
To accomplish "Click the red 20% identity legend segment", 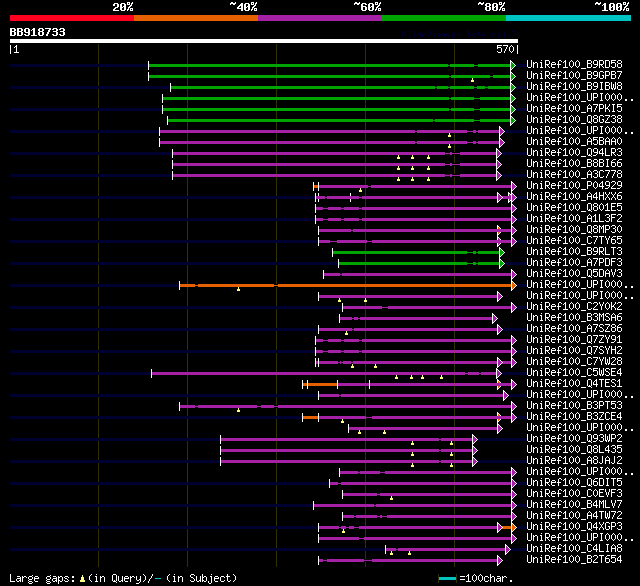I will pos(72,18).
